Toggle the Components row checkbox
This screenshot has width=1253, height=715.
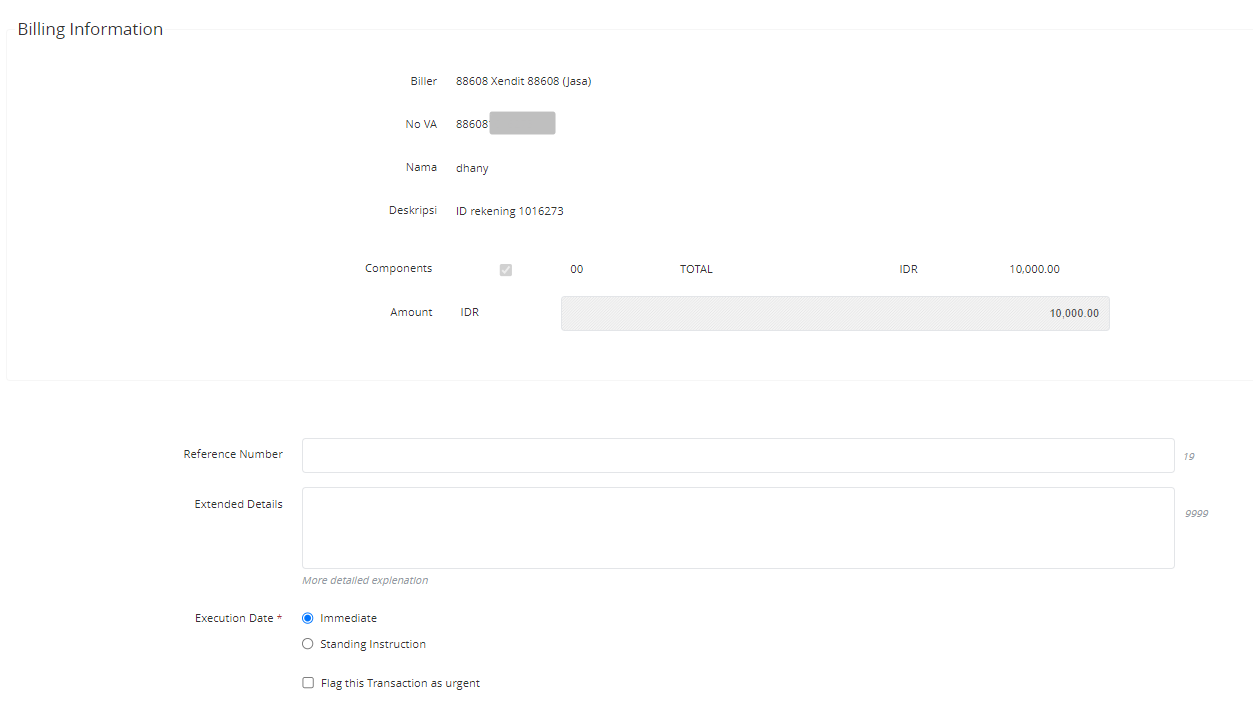(x=506, y=270)
